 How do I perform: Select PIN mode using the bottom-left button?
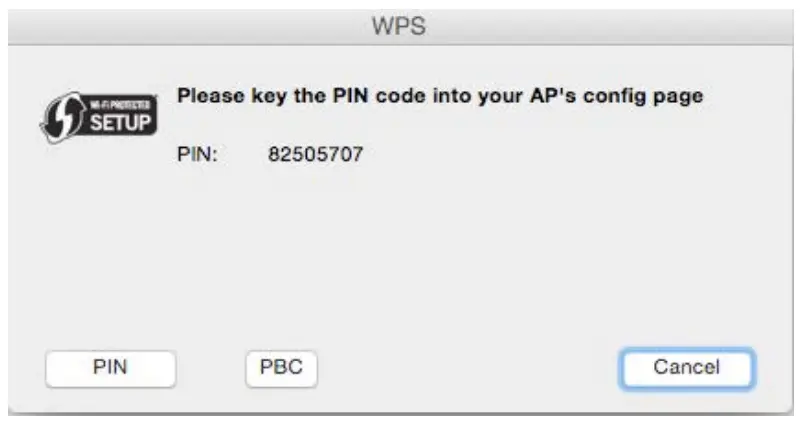tap(110, 367)
